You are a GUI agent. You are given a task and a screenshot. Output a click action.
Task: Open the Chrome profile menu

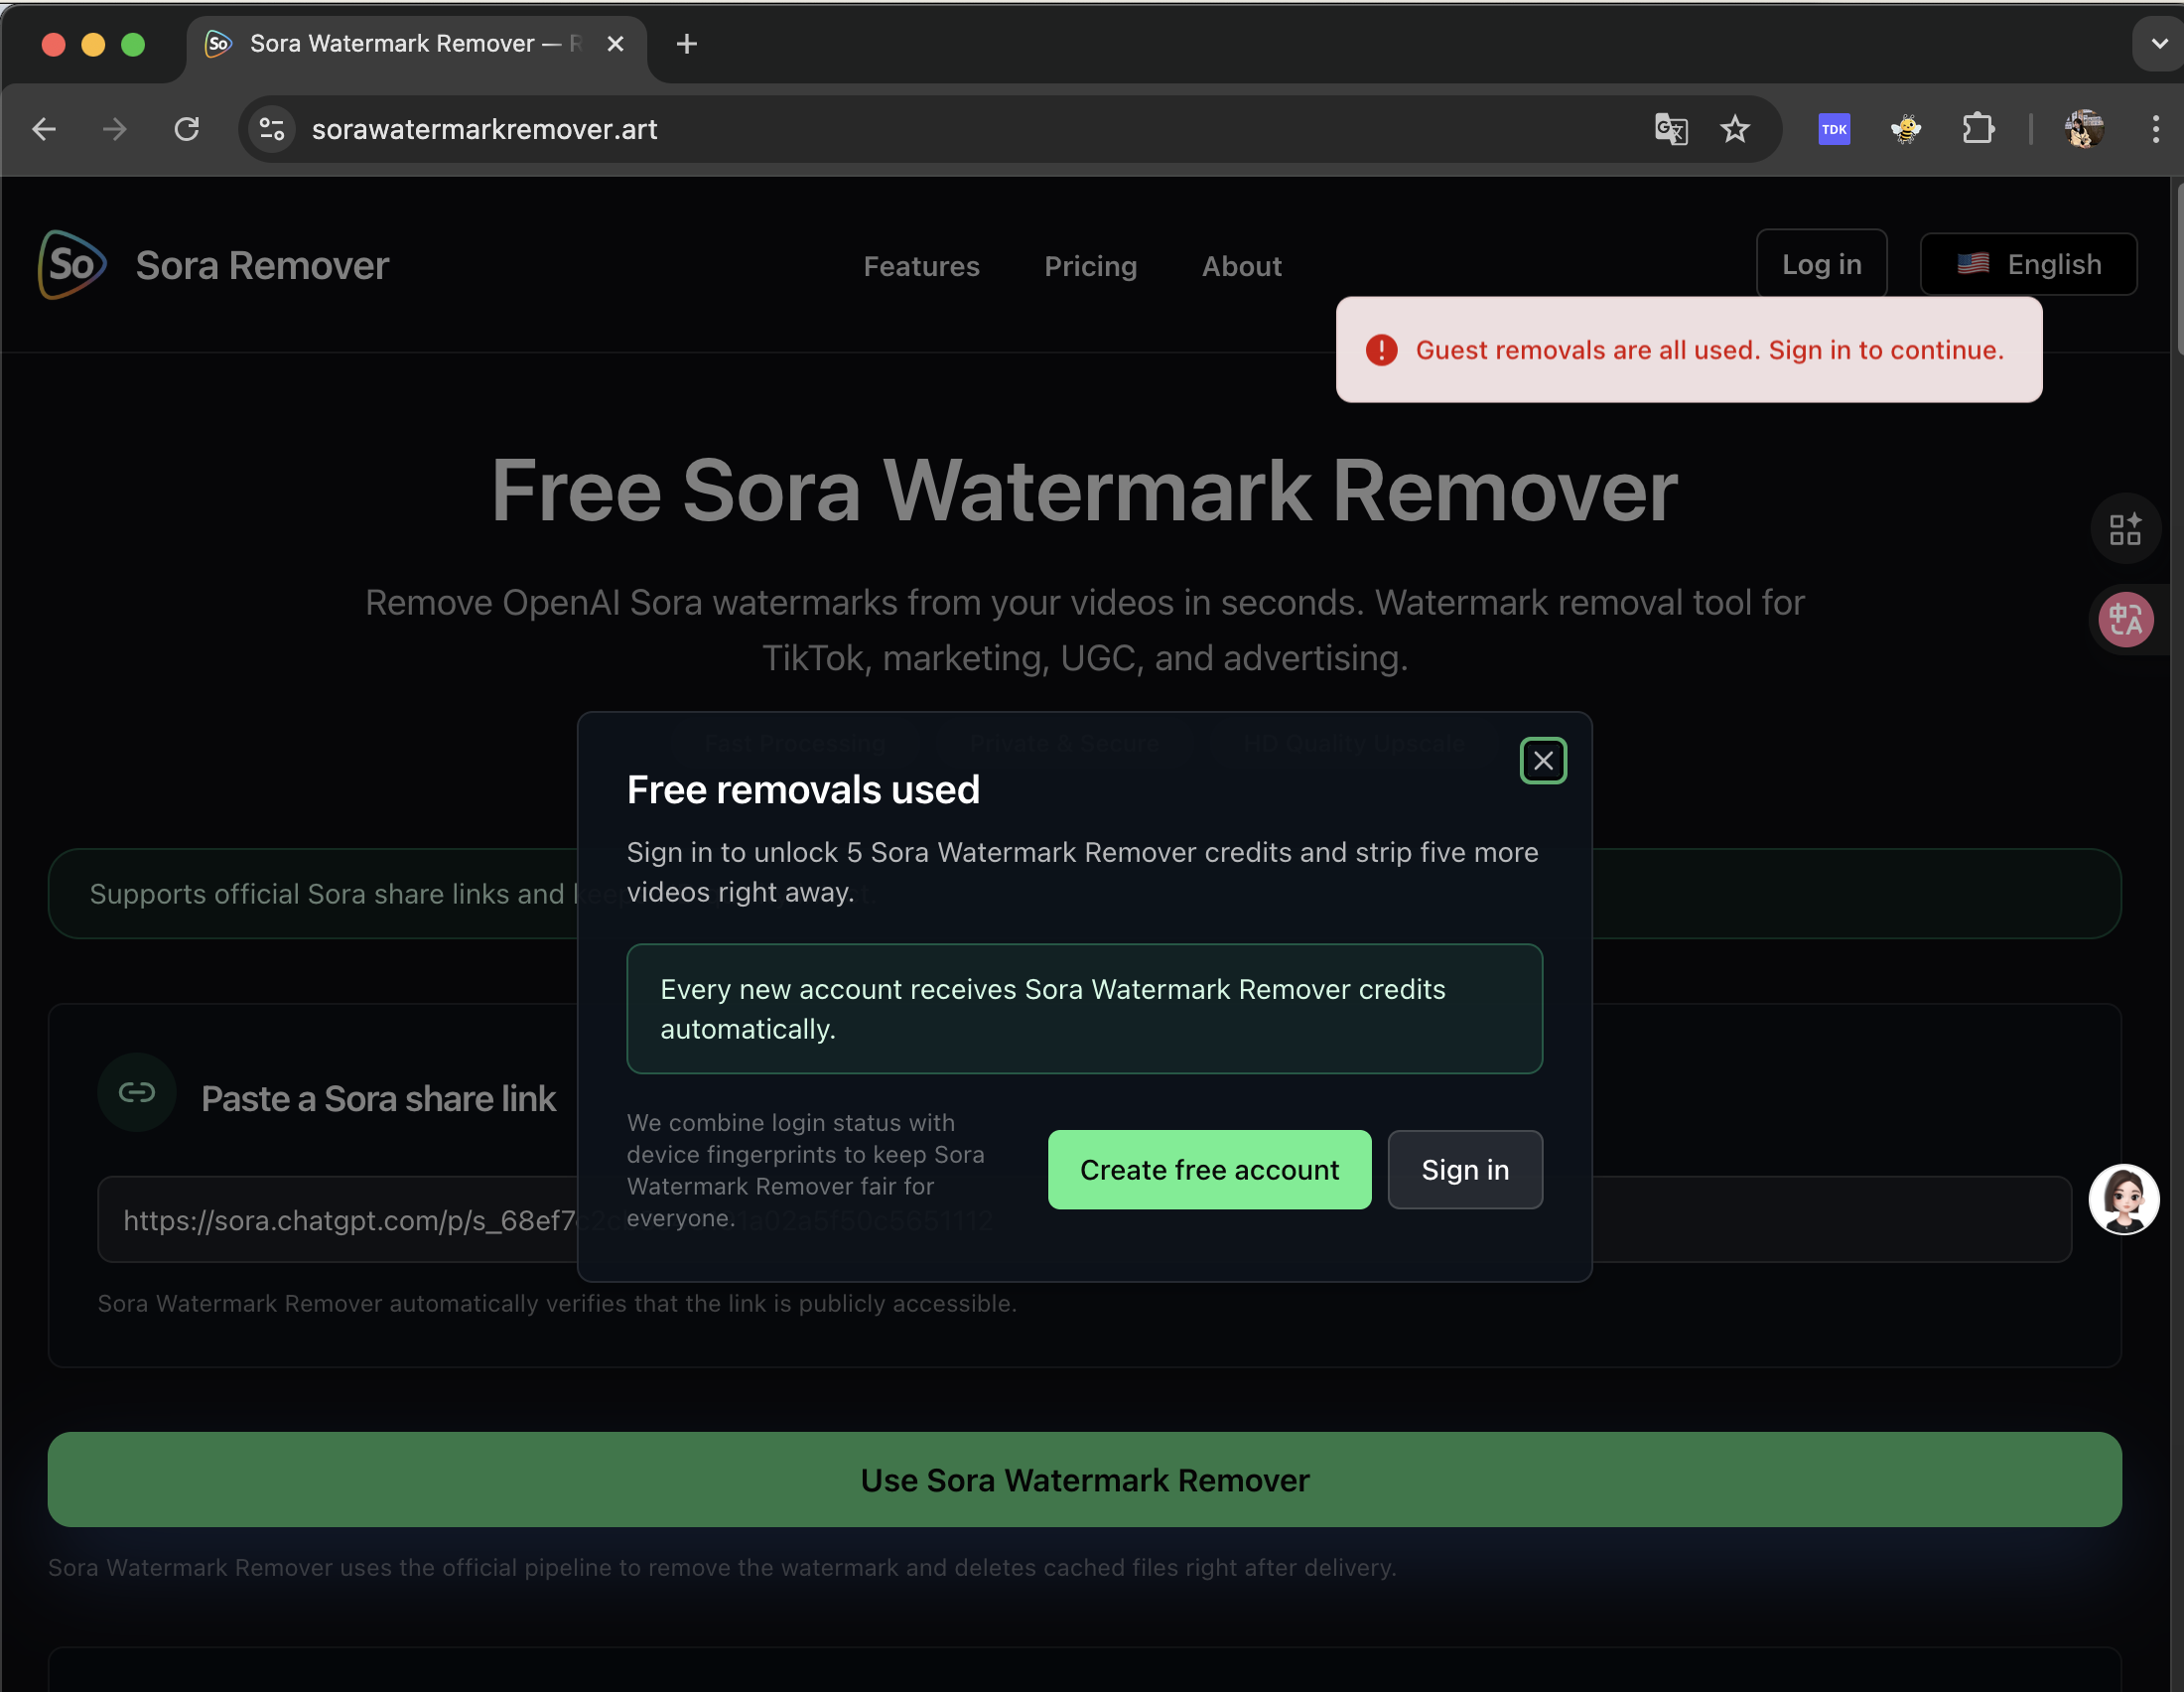click(2084, 129)
